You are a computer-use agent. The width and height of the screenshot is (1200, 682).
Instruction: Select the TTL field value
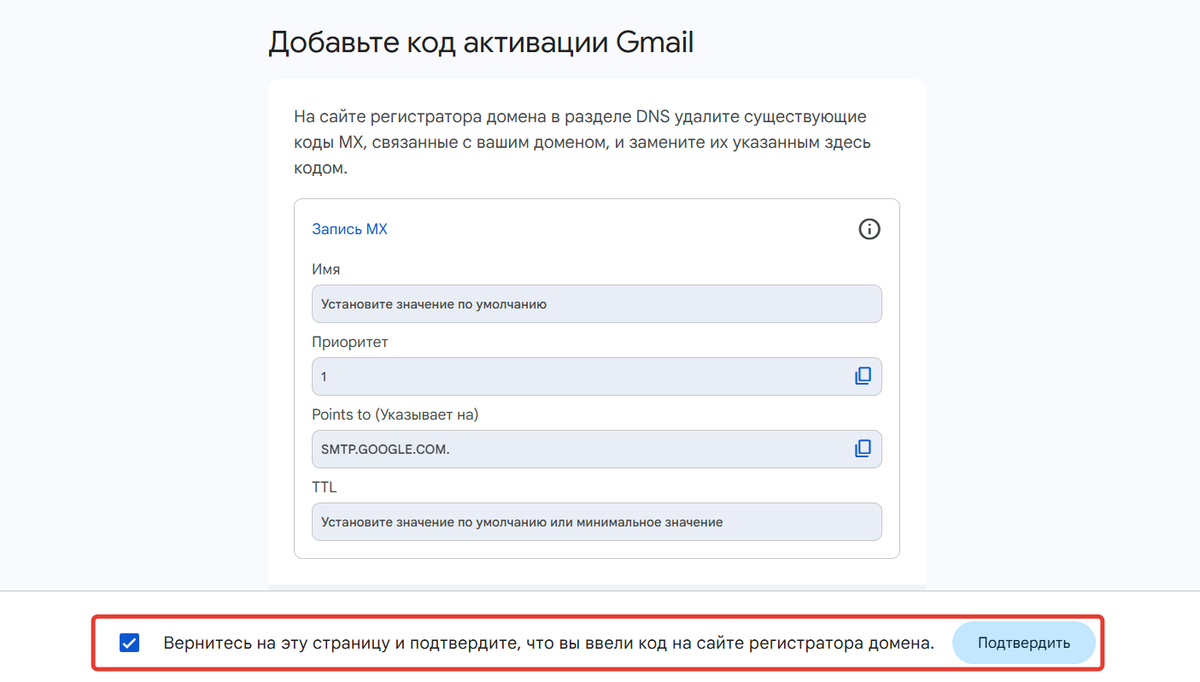597,521
